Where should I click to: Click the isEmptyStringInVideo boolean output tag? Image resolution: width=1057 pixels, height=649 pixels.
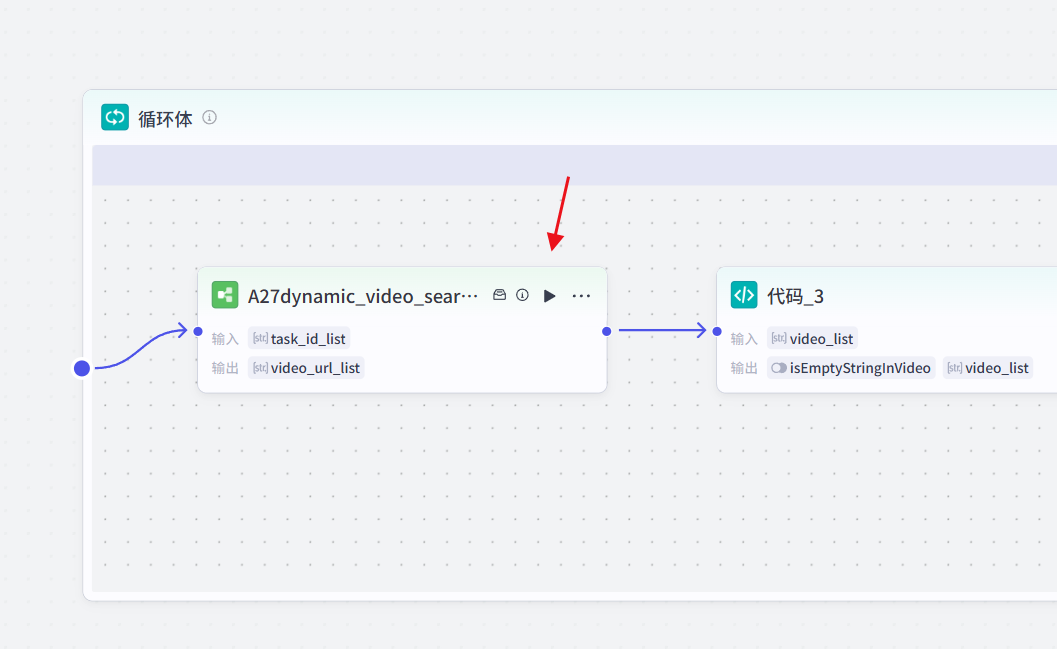(x=851, y=368)
